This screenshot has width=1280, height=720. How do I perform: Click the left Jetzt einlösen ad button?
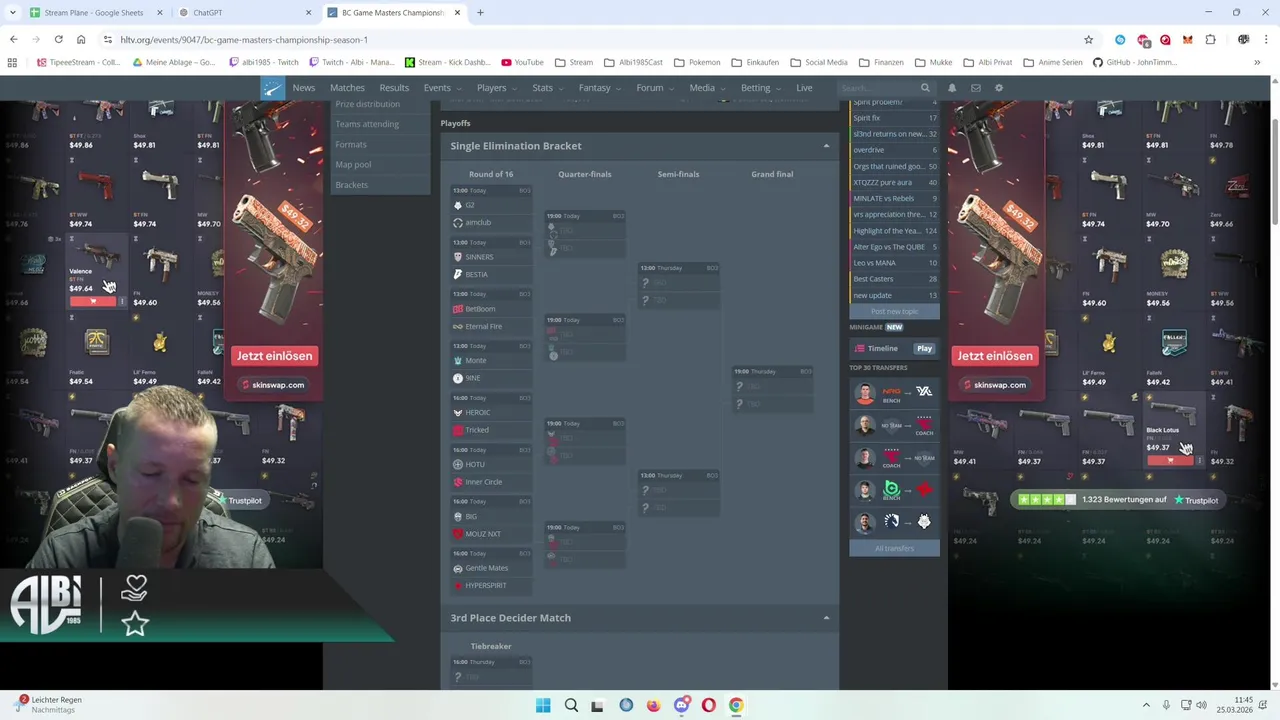point(274,356)
